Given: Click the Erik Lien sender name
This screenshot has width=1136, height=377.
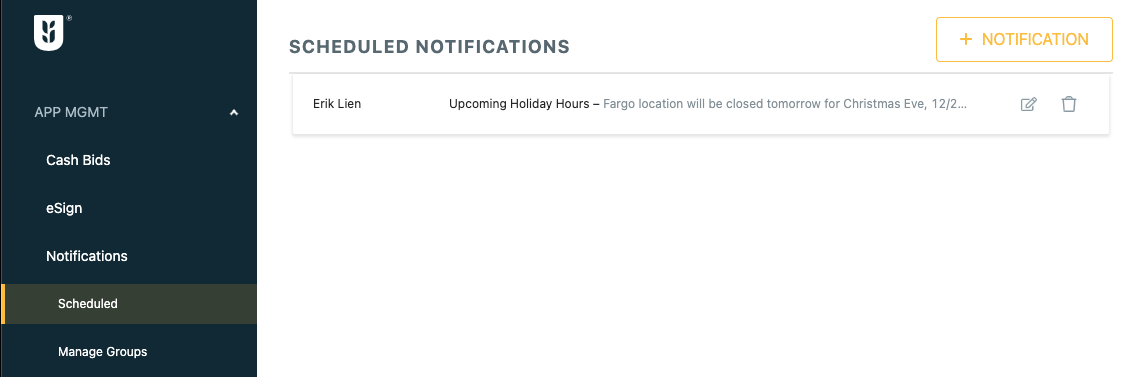Looking at the screenshot, I should (337, 104).
